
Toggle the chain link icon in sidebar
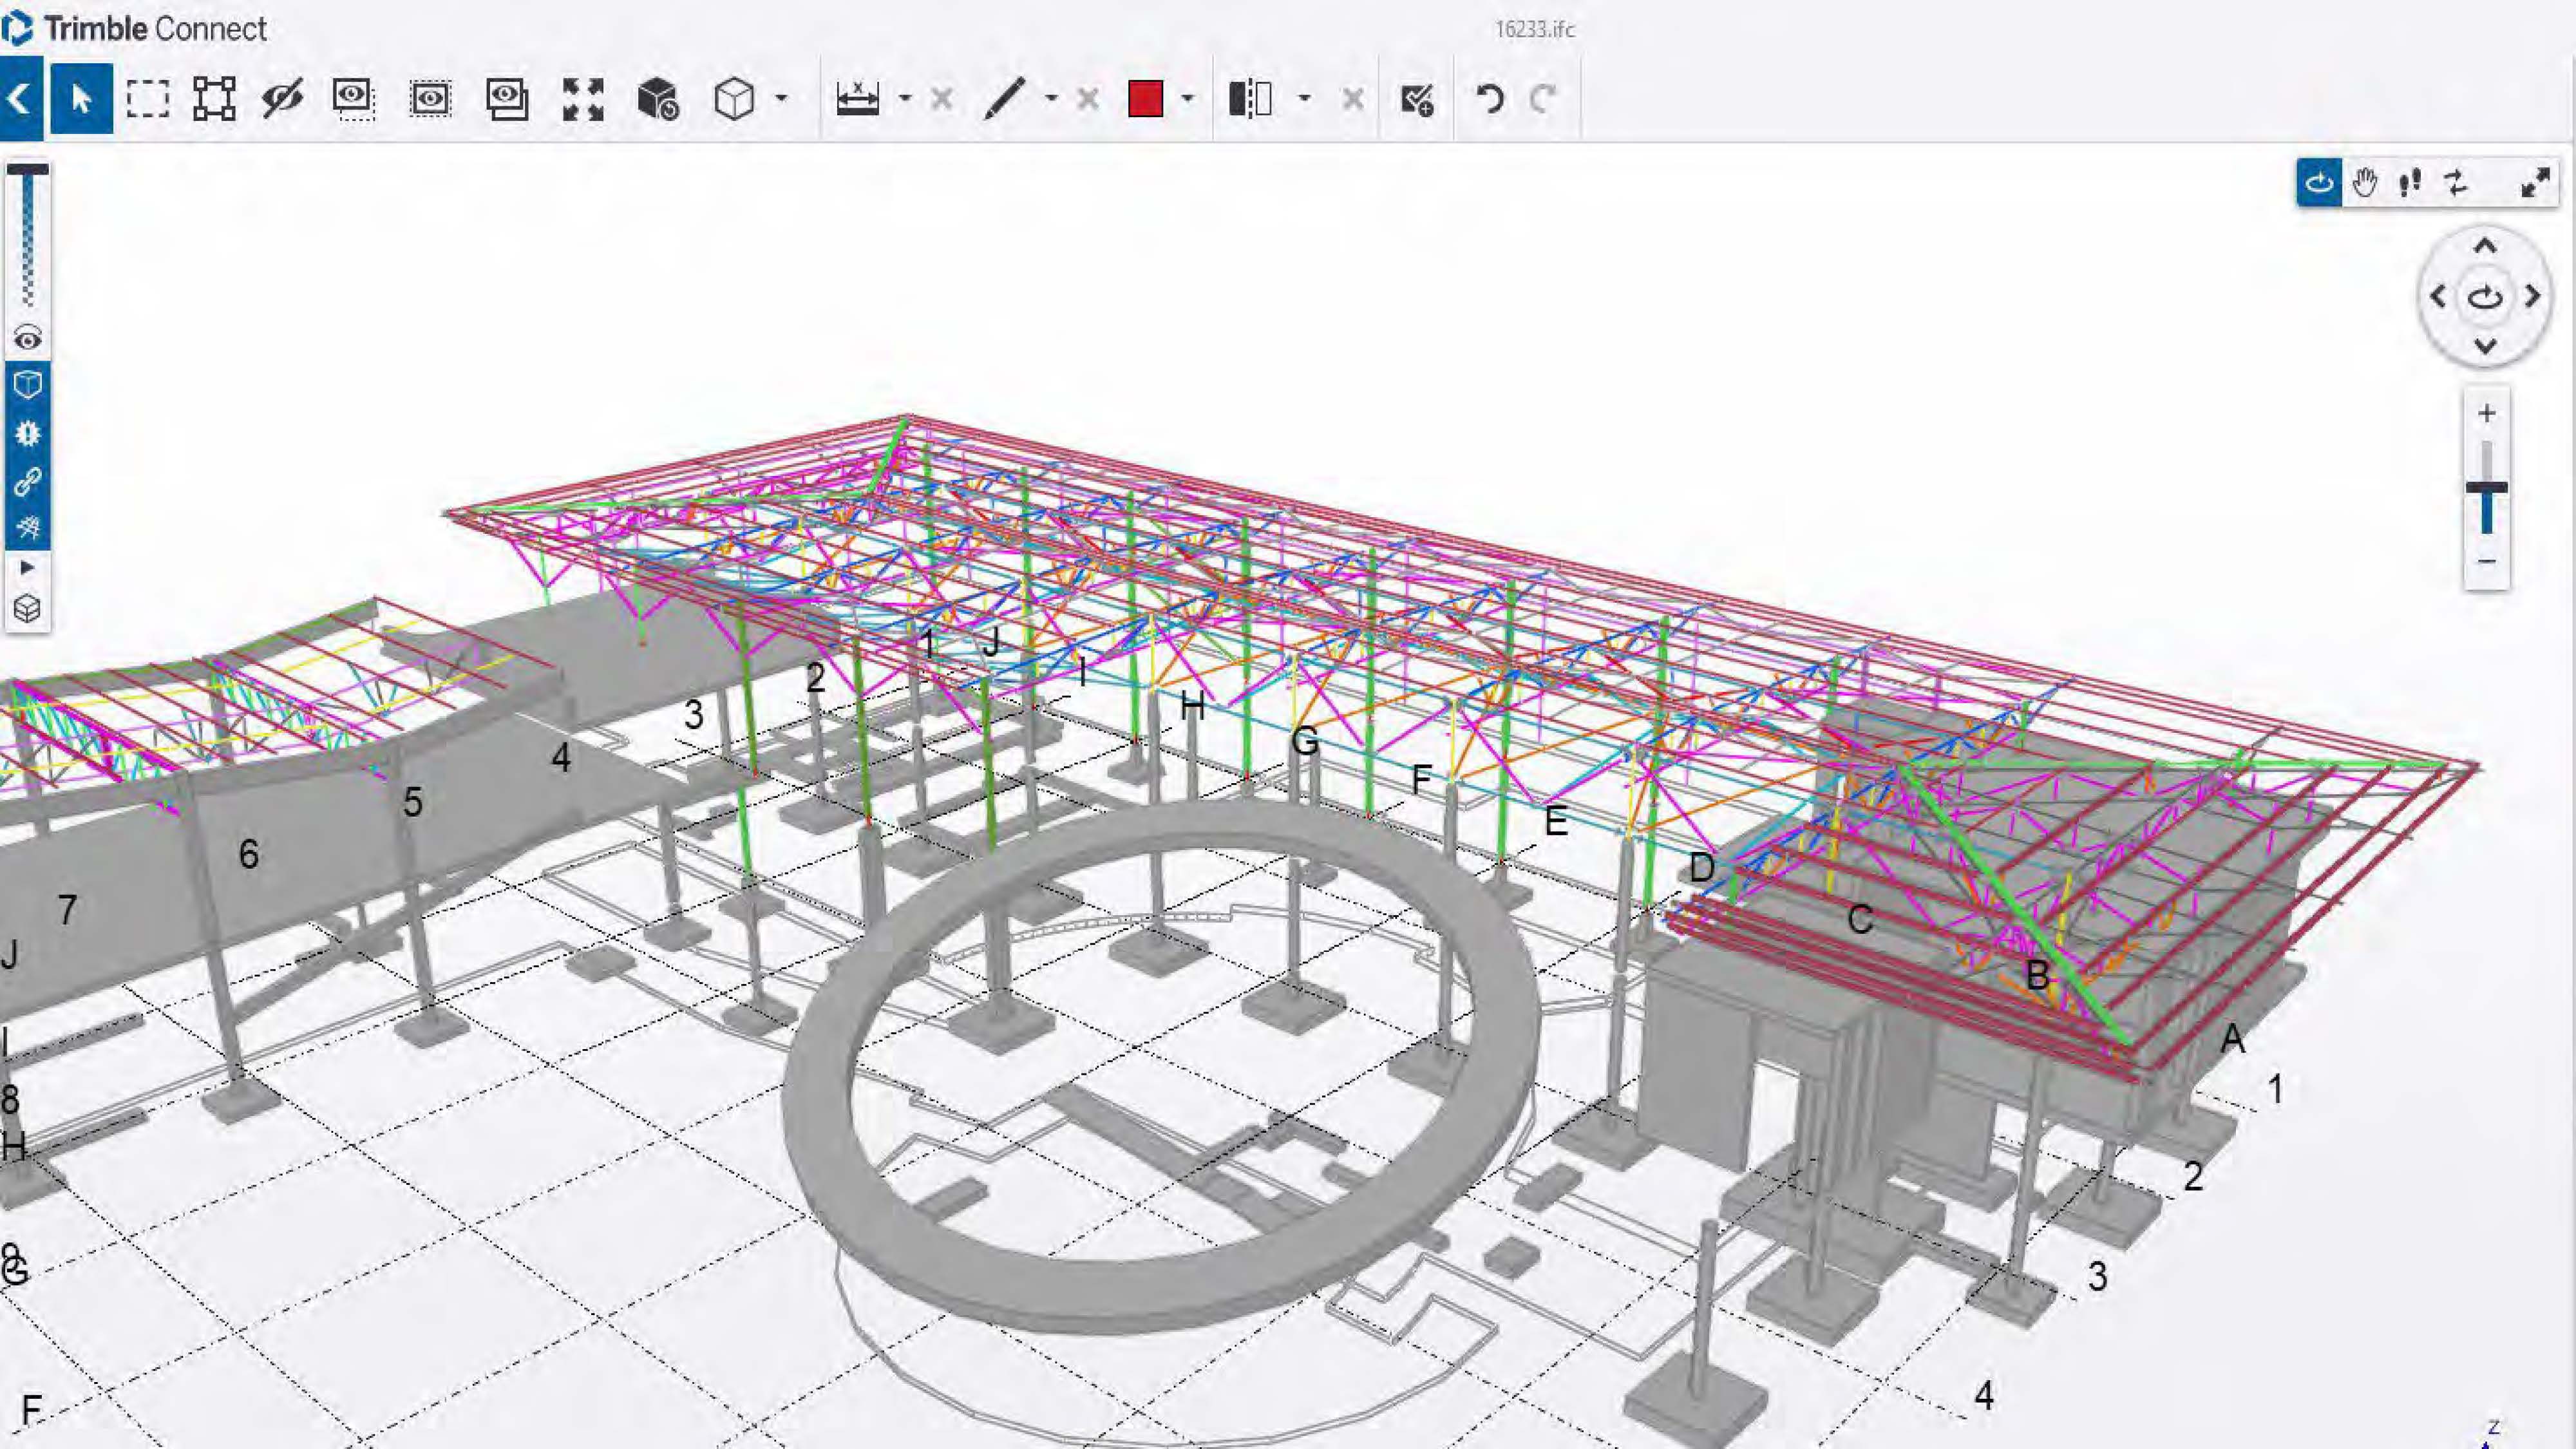point(28,482)
